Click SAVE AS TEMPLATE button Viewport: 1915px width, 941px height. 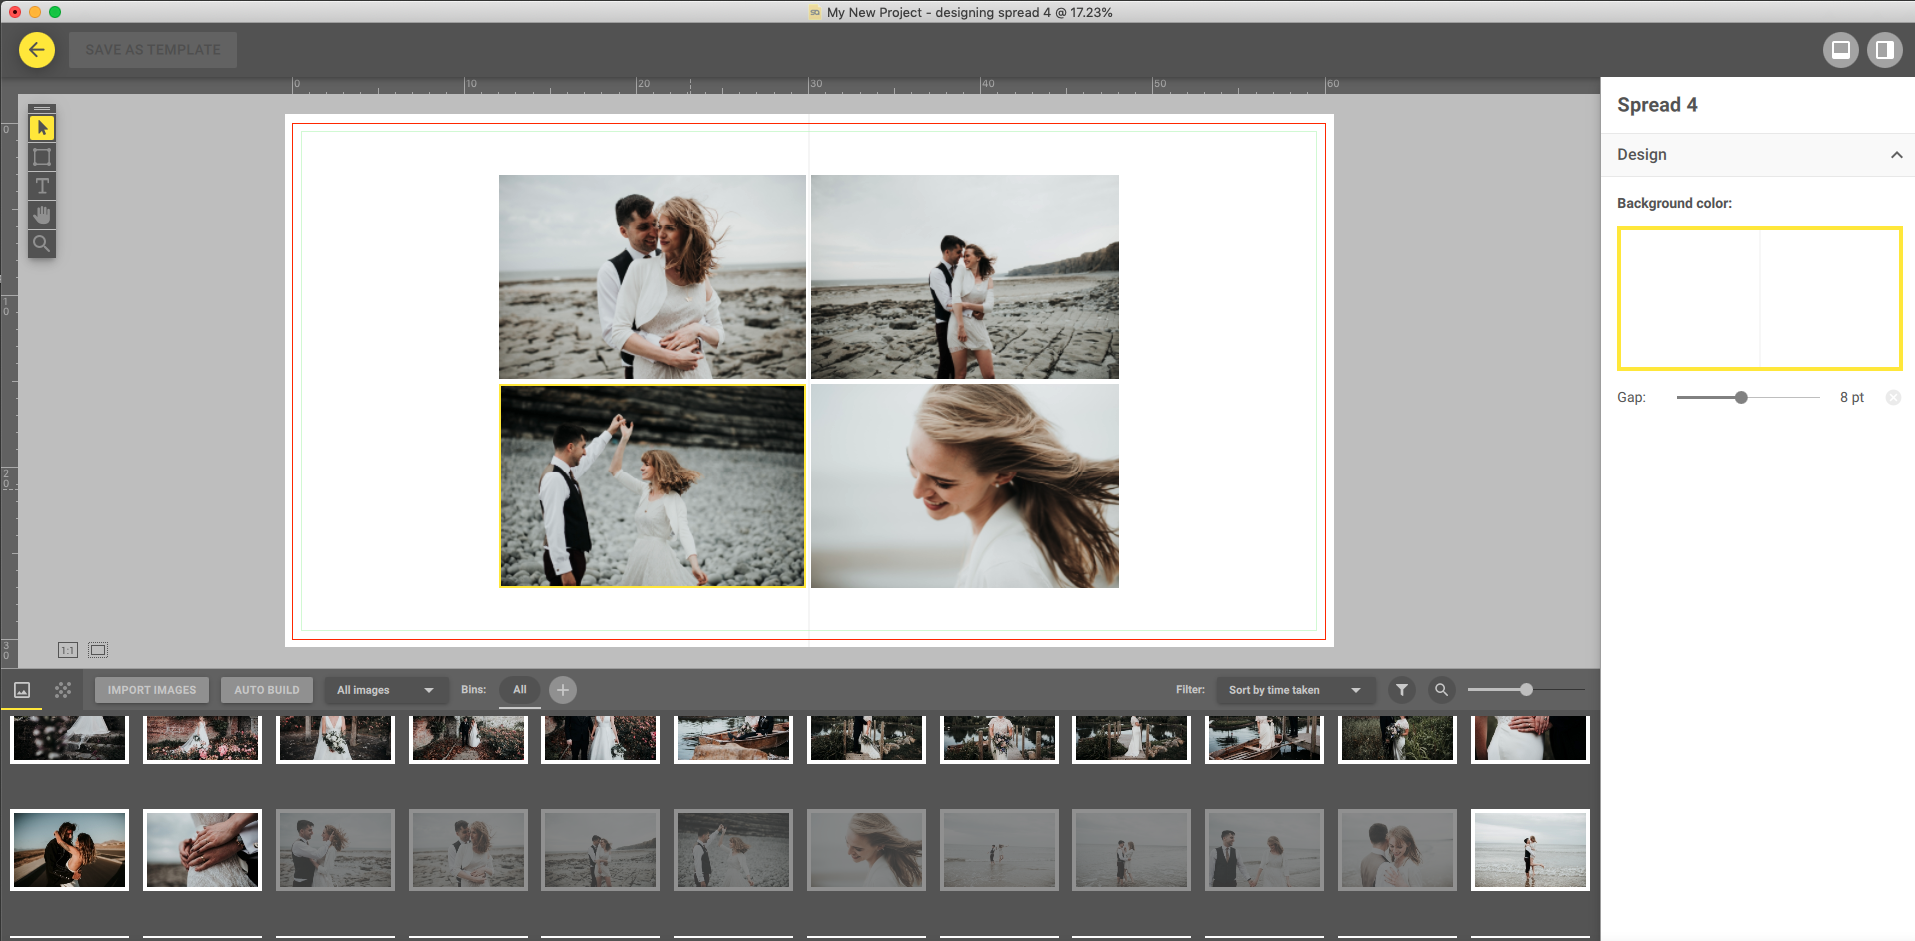pyautogui.click(x=153, y=49)
